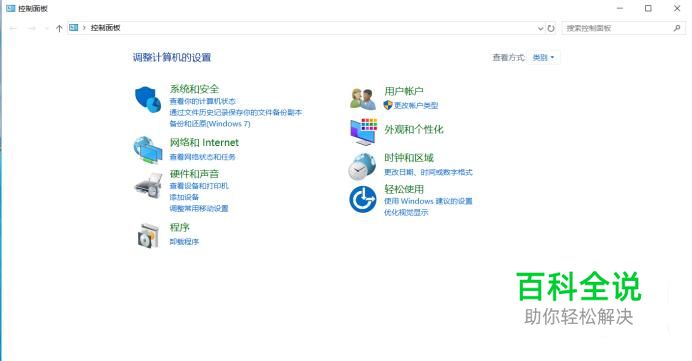This screenshot has height=361, width=692.
Task: Click 卸载程序 link
Action: [184, 242]
